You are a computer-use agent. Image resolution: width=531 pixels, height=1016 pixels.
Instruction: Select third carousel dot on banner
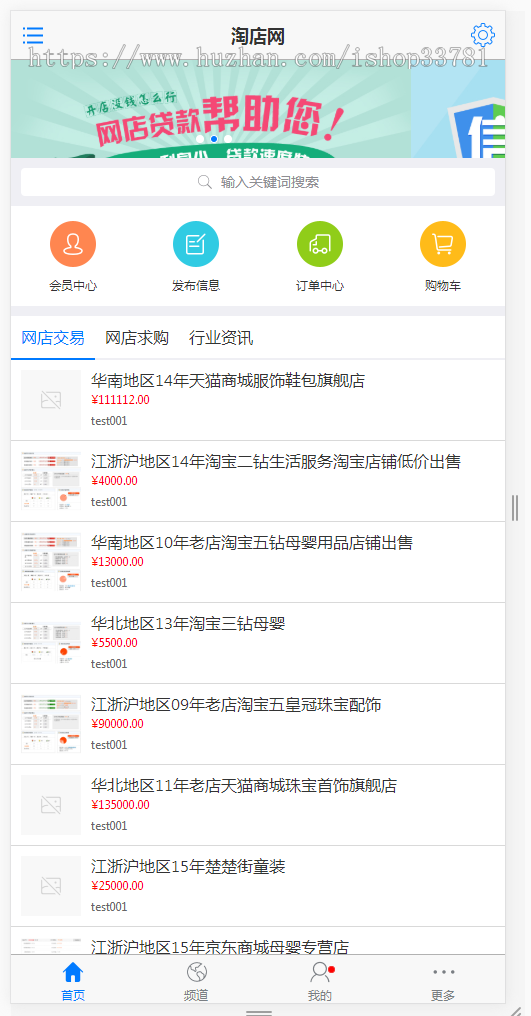(x=228, y=139)
